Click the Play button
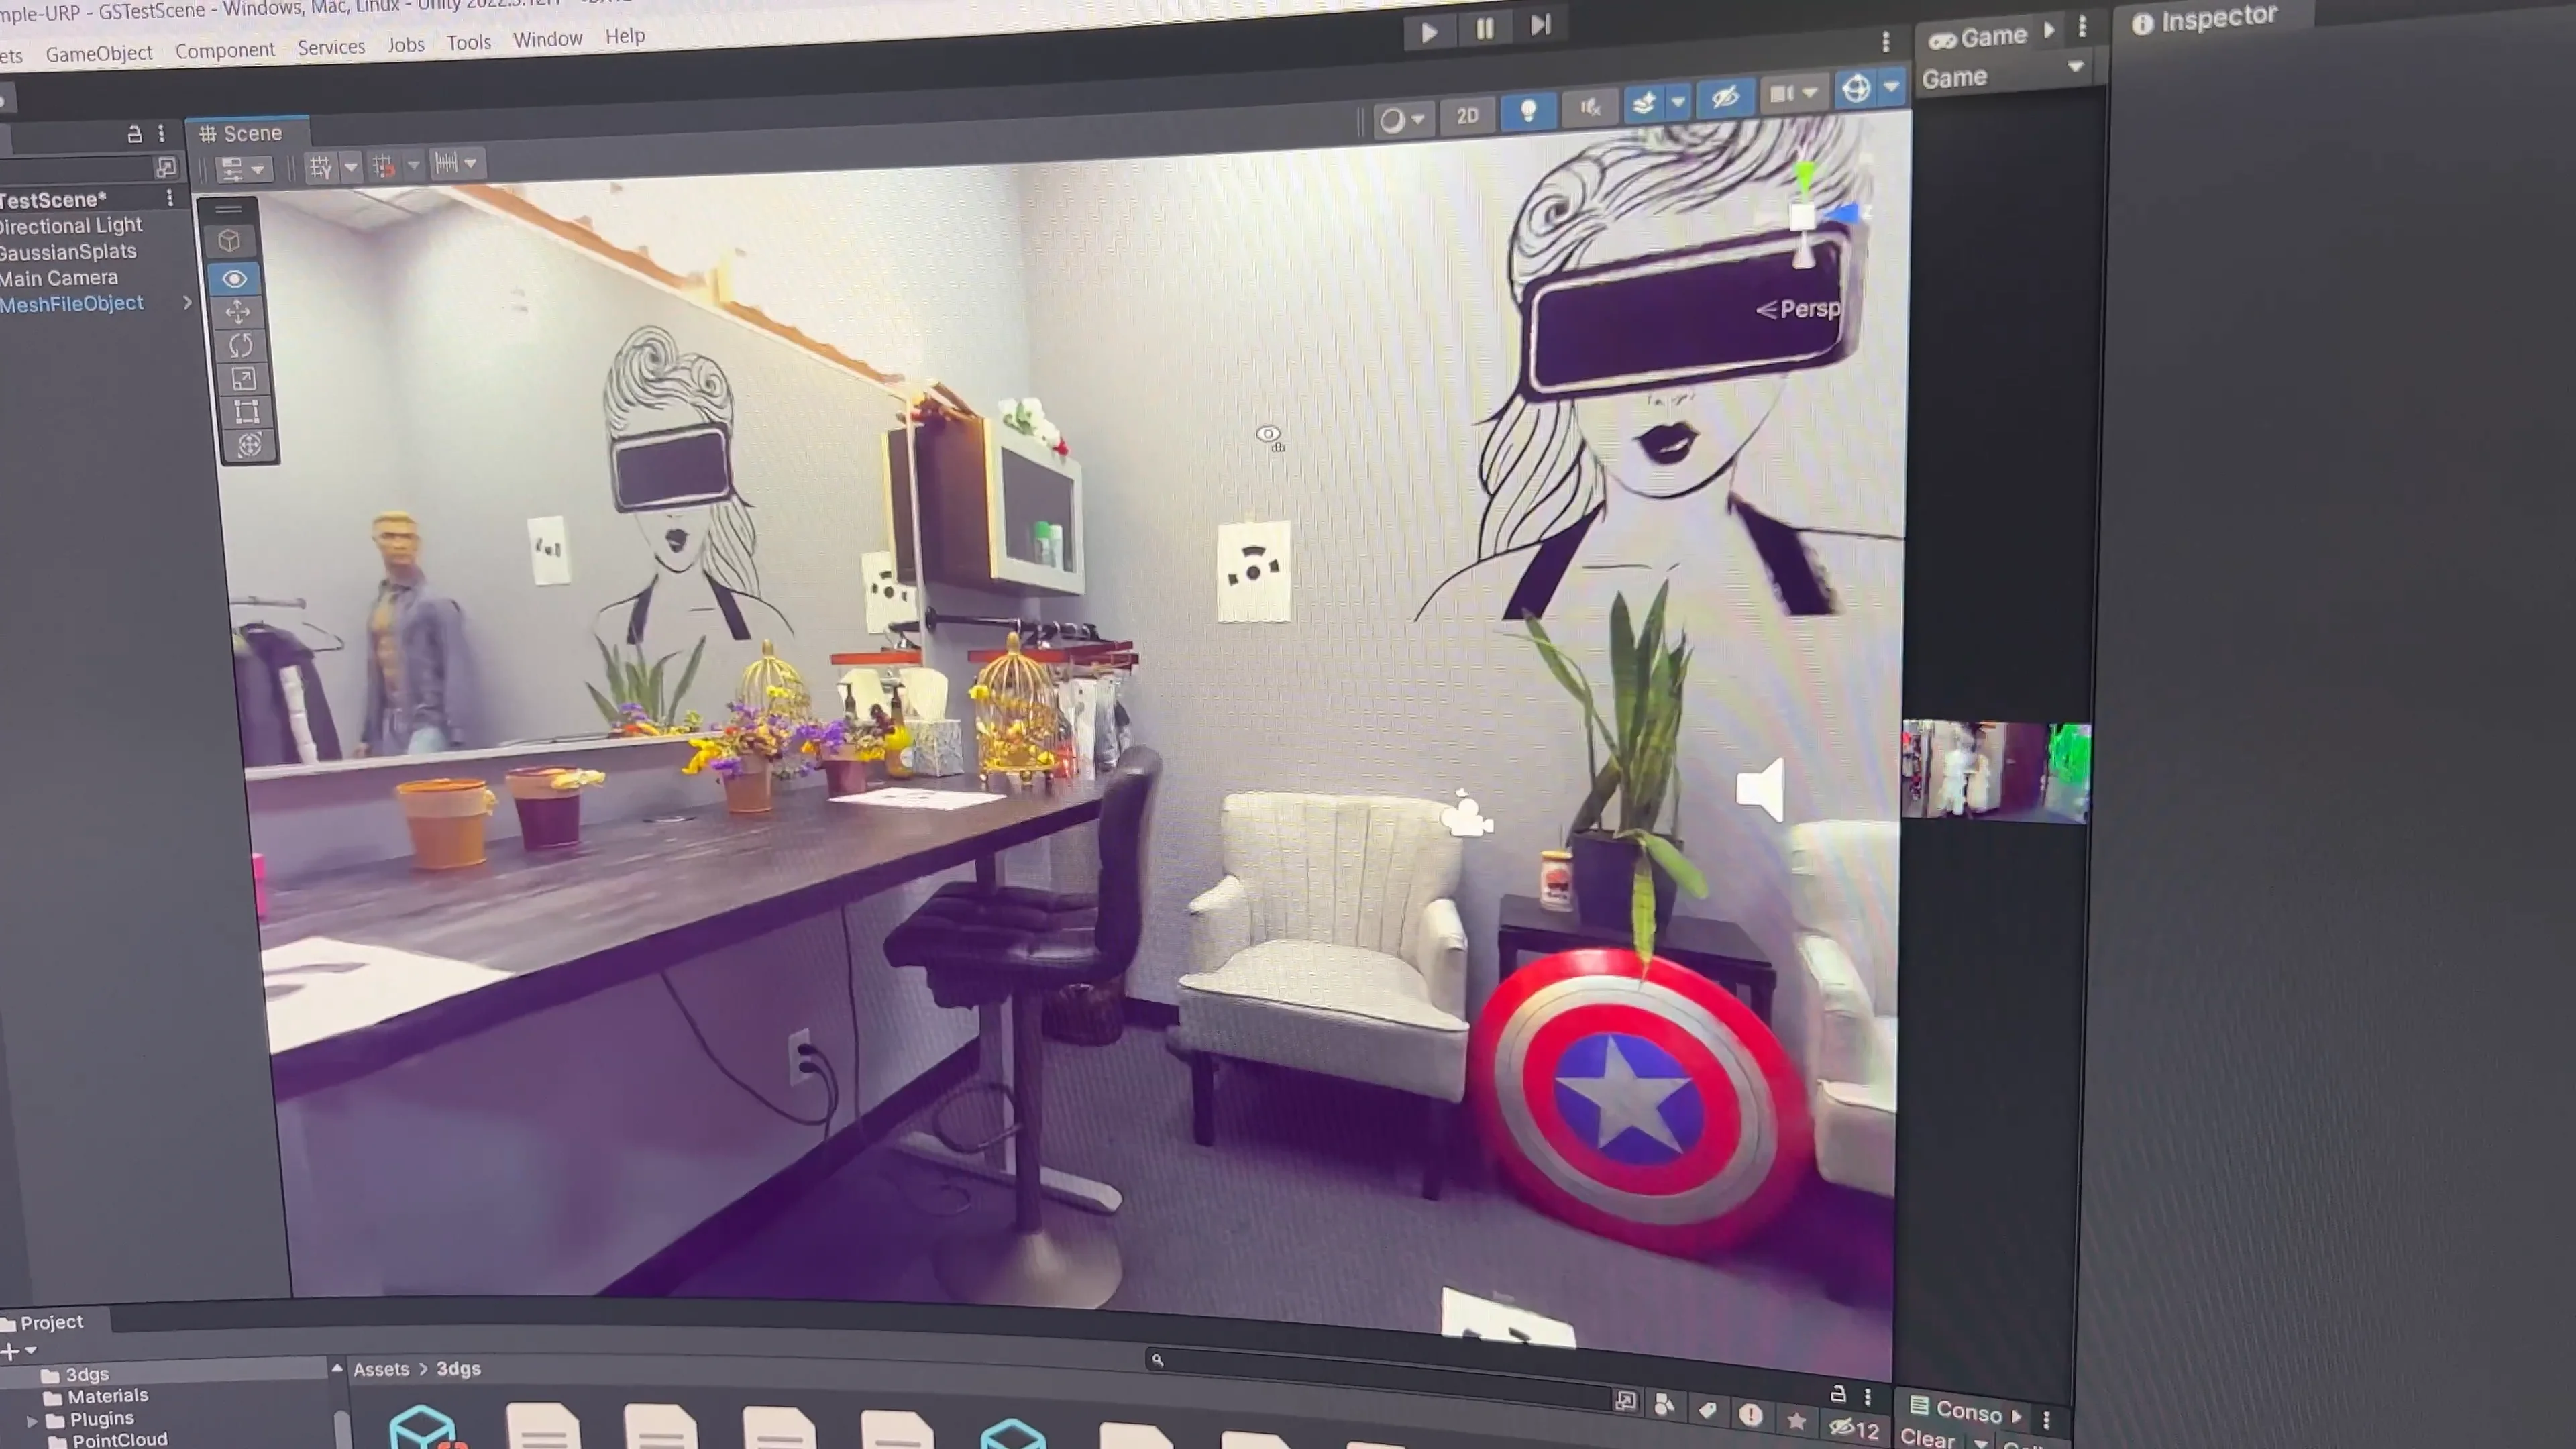 pos(1429,32)
